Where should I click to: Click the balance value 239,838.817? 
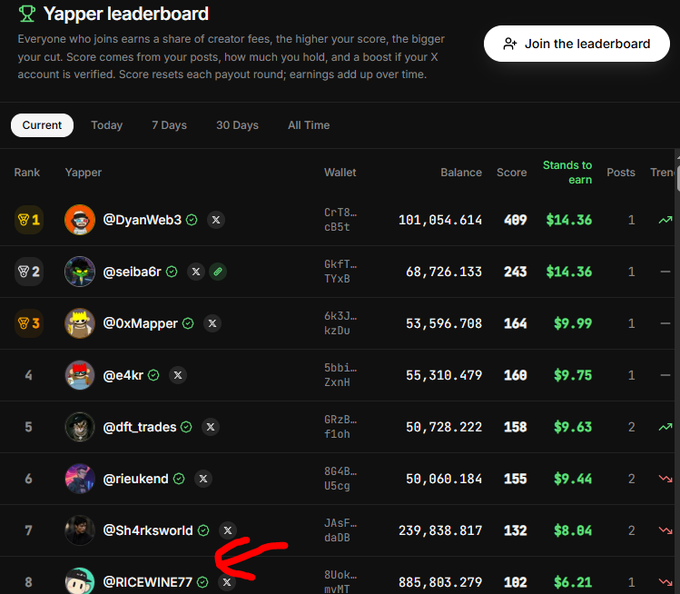(440, 531)
